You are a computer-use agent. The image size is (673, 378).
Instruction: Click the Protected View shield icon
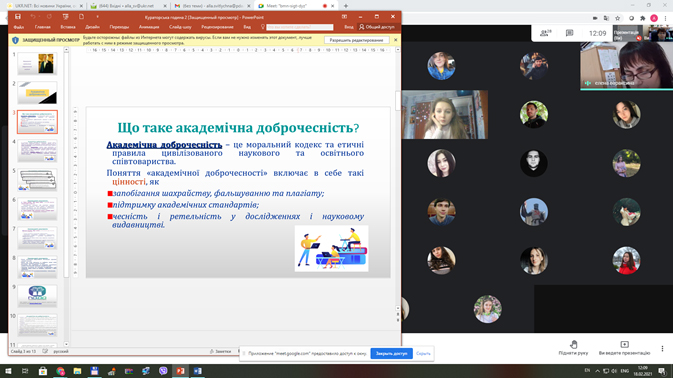[x=15, y=40]
